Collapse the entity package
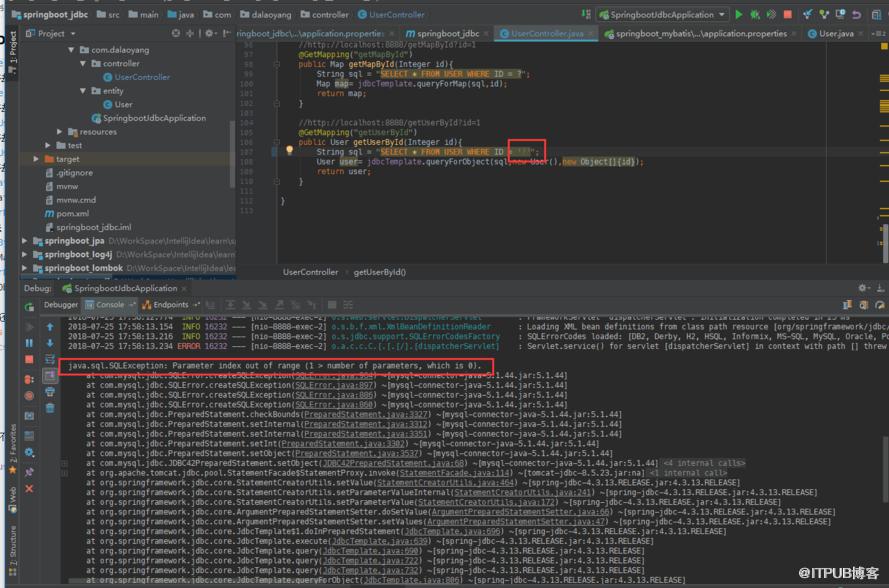The image size is (889, 588). click(x=83, y=91)
